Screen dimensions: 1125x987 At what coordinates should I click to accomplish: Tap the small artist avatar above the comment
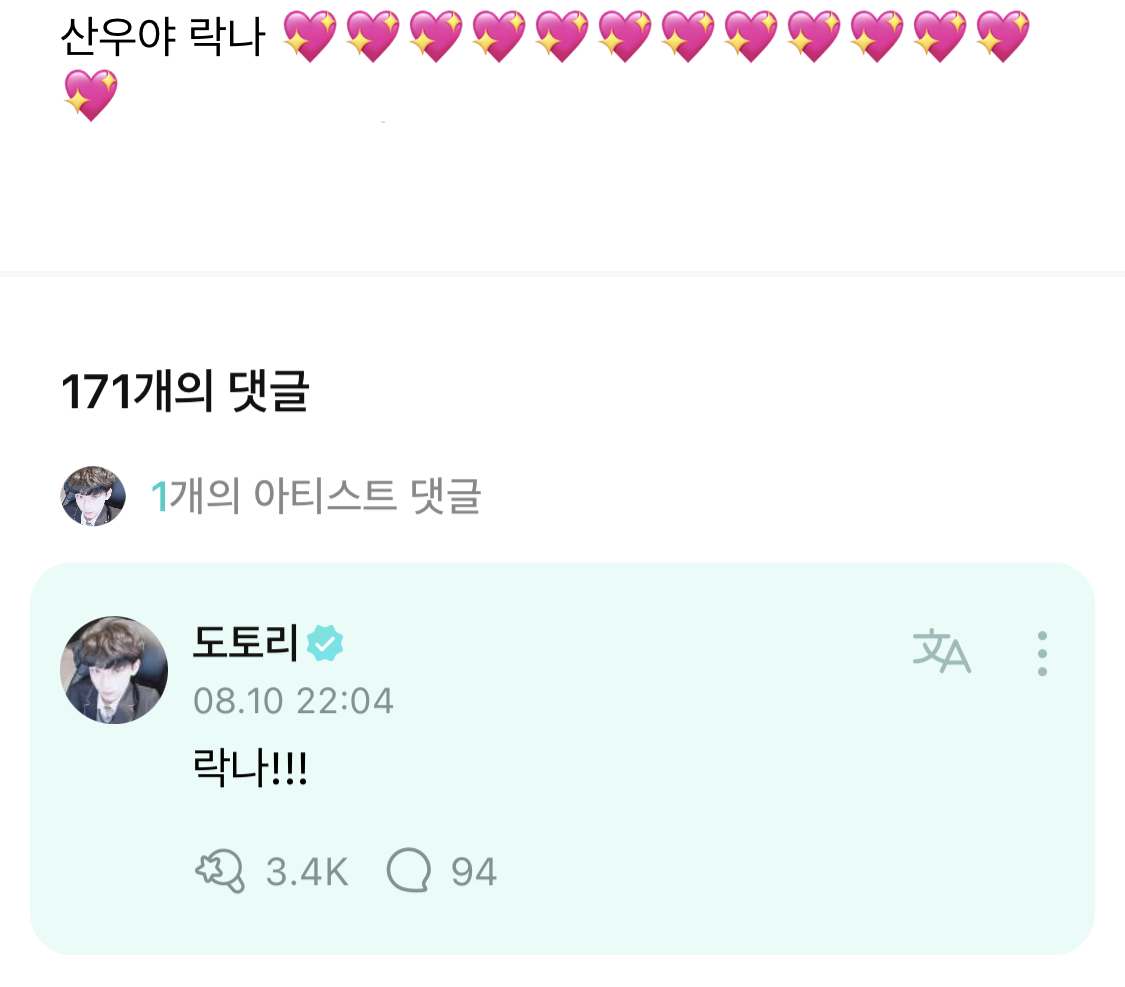[x=93, y=495]
